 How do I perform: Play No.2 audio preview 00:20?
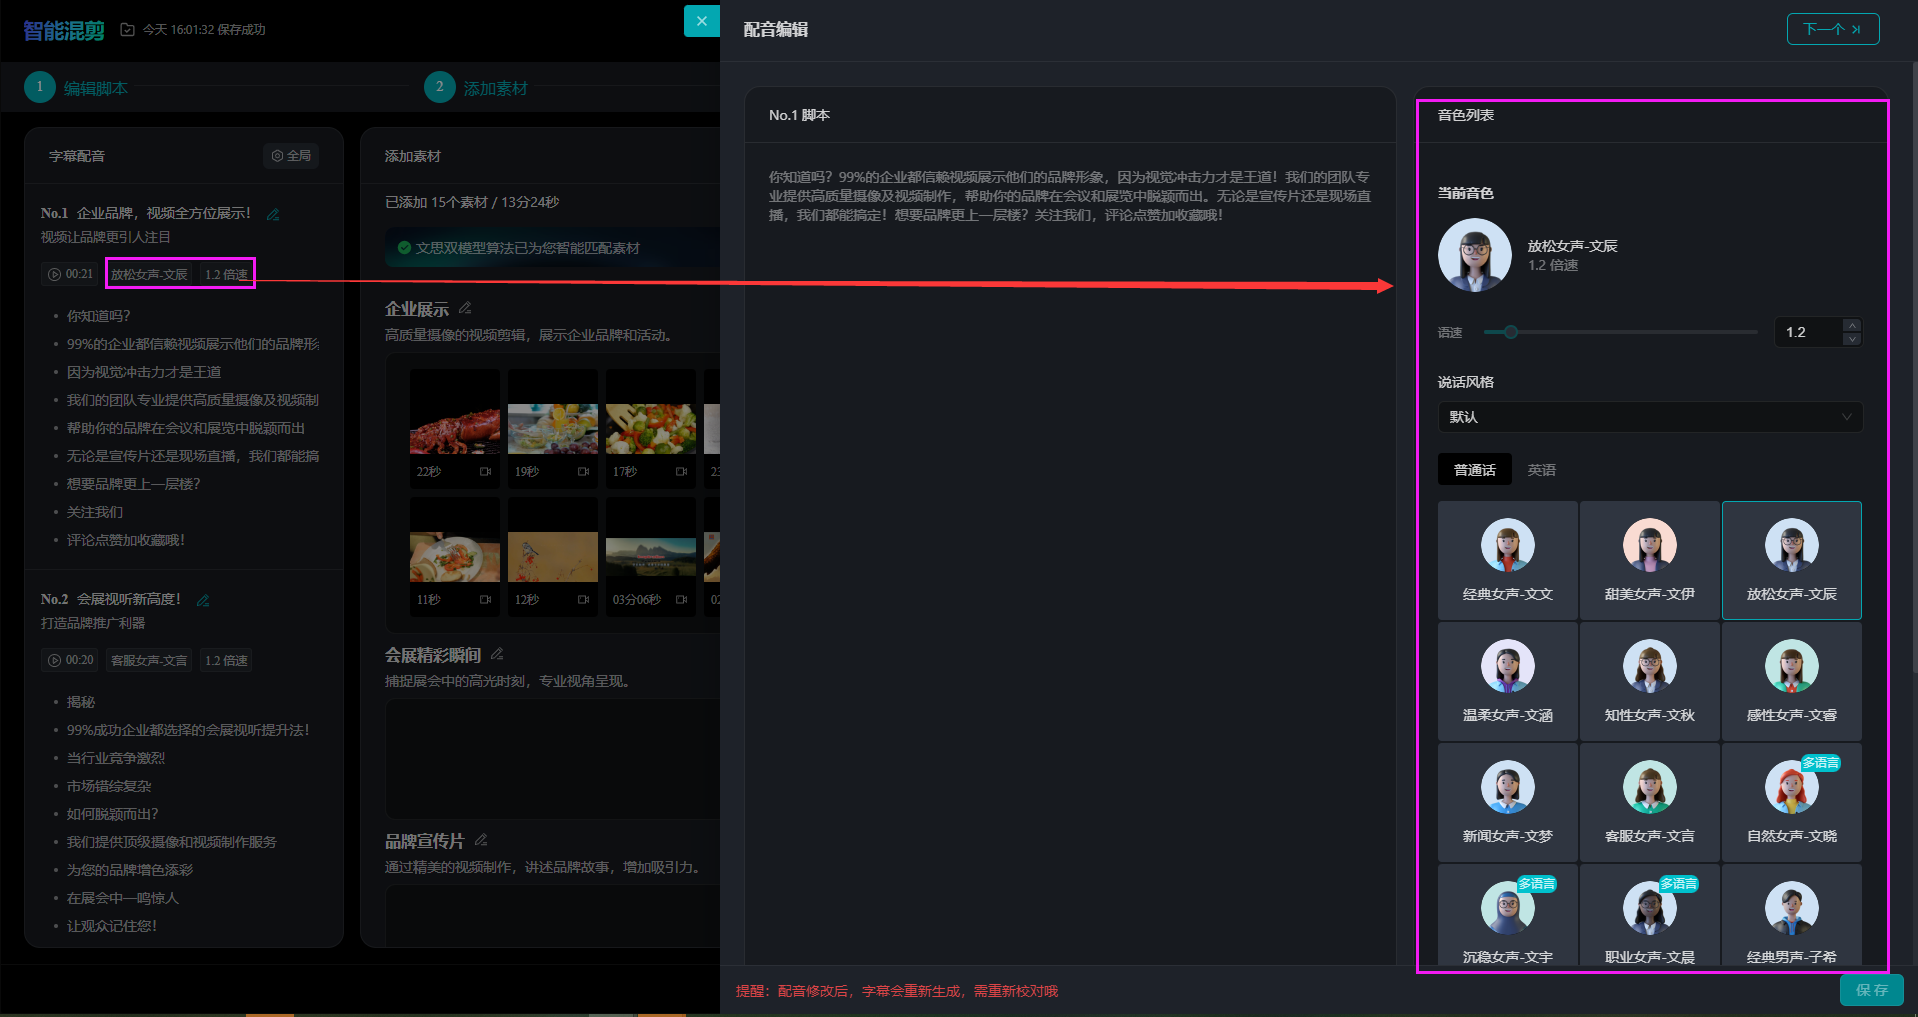coord(71,660)
